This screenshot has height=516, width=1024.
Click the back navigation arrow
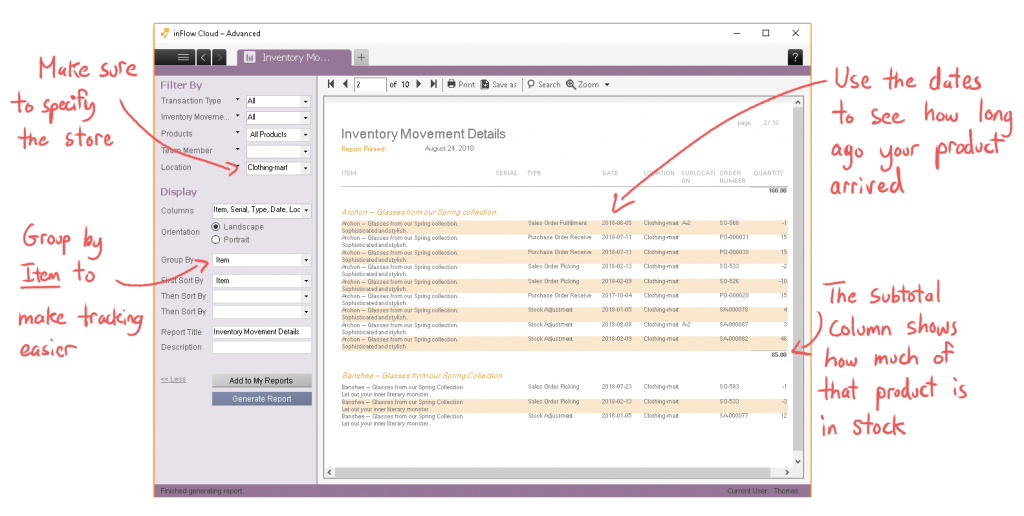point(203,57)
